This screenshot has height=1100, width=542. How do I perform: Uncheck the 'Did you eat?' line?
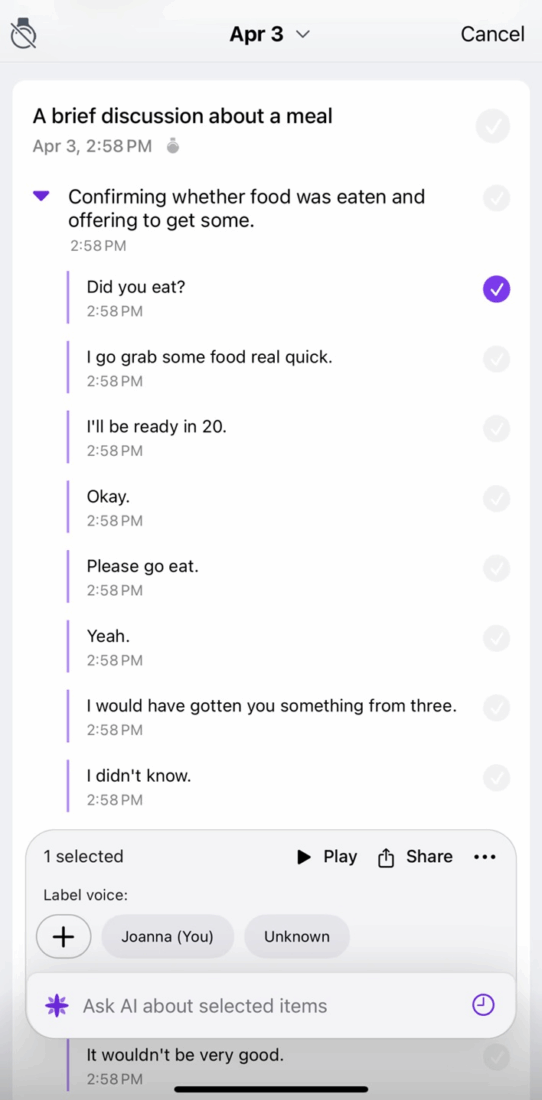click(496, 289)
